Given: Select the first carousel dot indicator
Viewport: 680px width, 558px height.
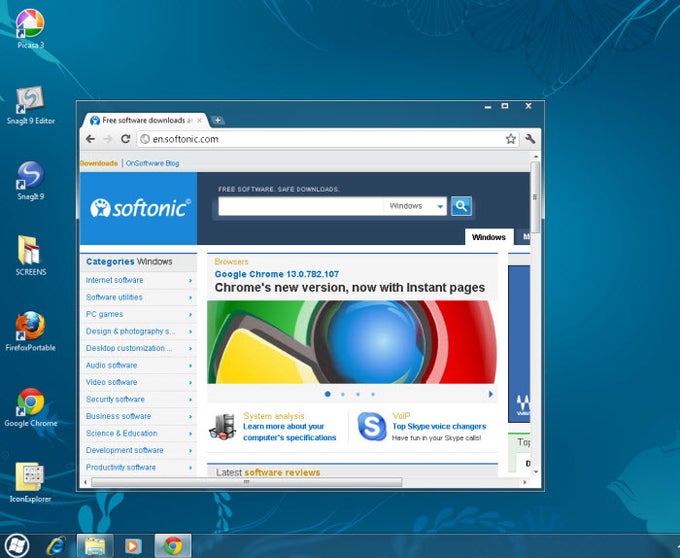Looking at the screenshot, I should 327,394.
